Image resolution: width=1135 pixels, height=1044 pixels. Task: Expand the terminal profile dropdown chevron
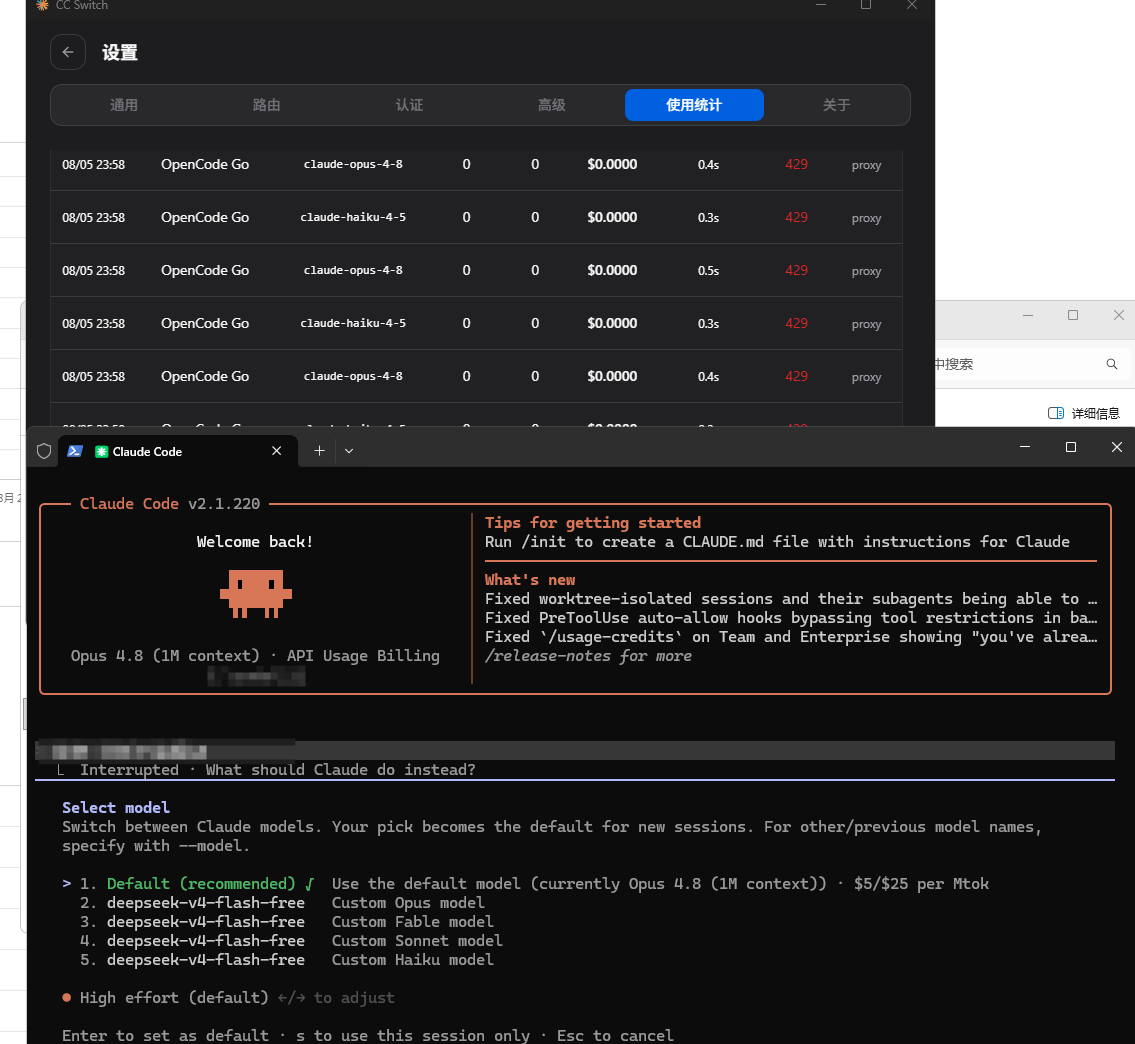pos(349,451)
